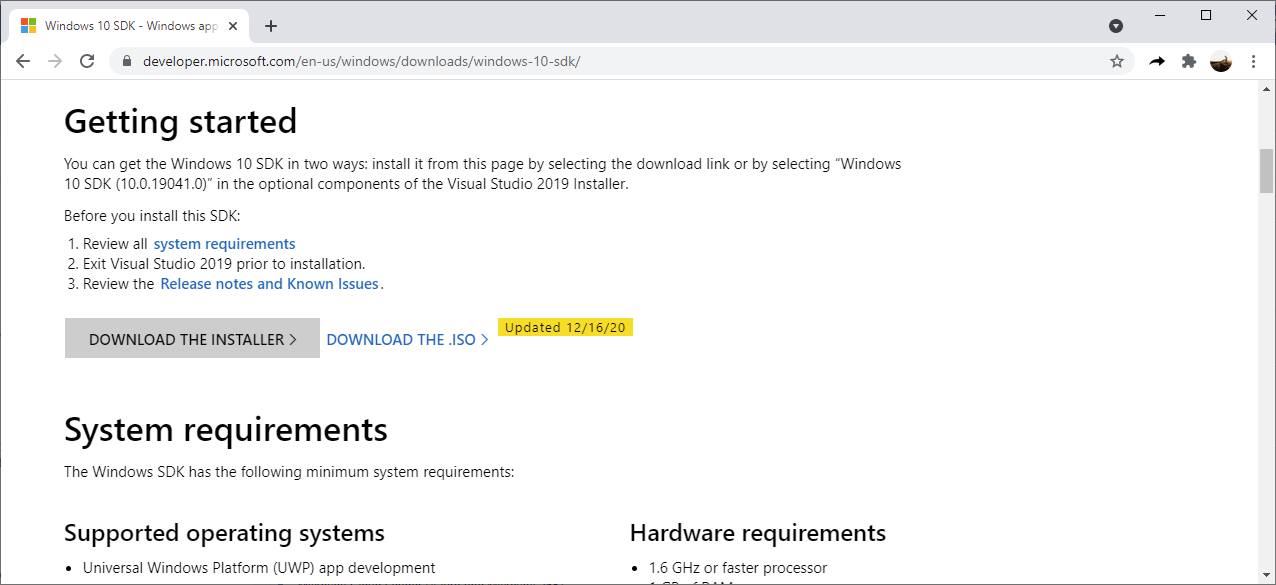The height and width of the screenshot is (585, 1276).
Task: Select the Windows 10 SDK tab
Action: (x=130, y=26)
